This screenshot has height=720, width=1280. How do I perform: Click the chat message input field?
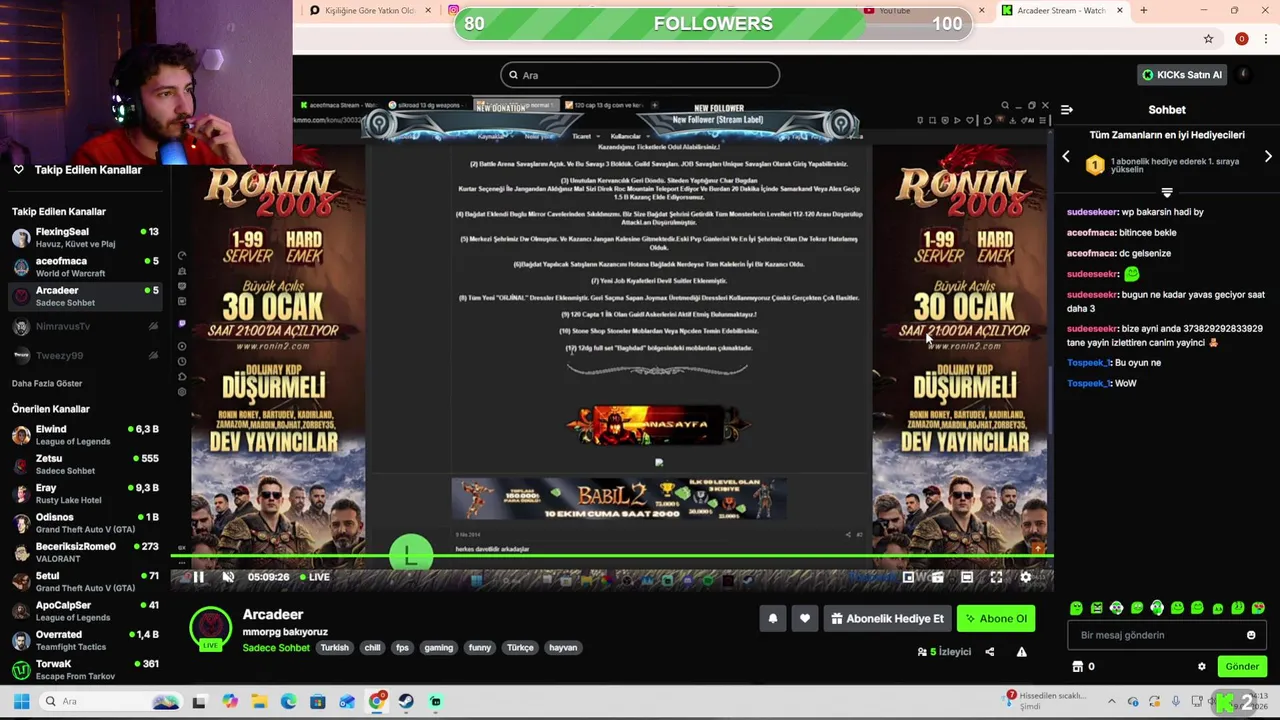click(x=1166, y=635)
